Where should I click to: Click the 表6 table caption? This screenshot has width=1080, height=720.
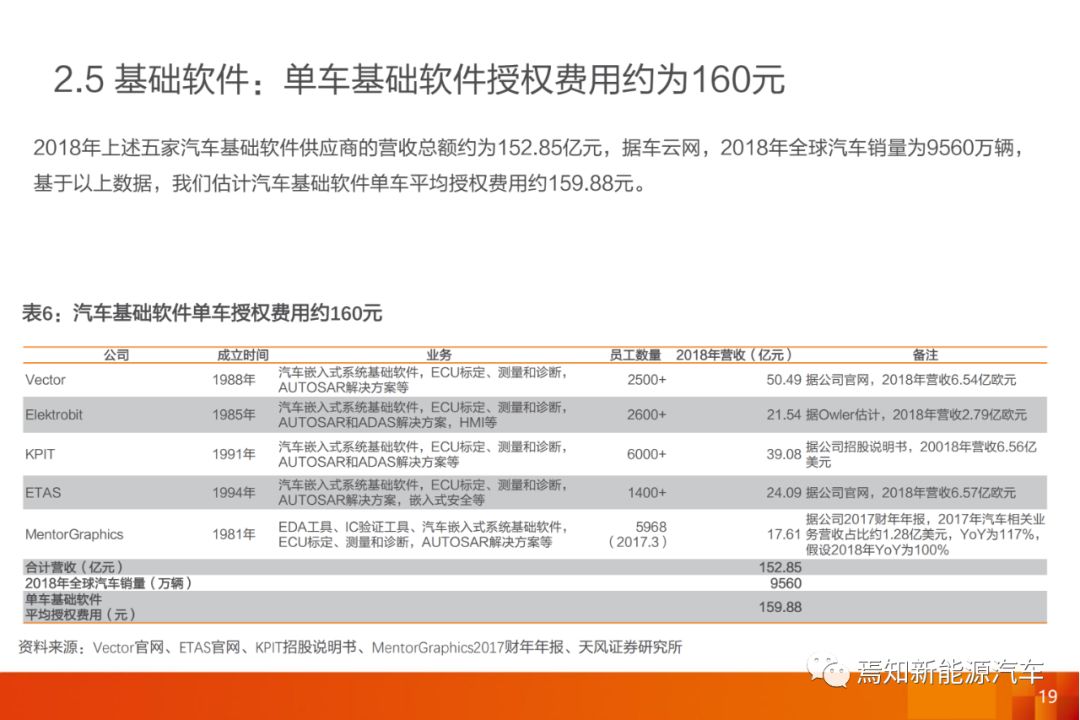click(202, 313)
